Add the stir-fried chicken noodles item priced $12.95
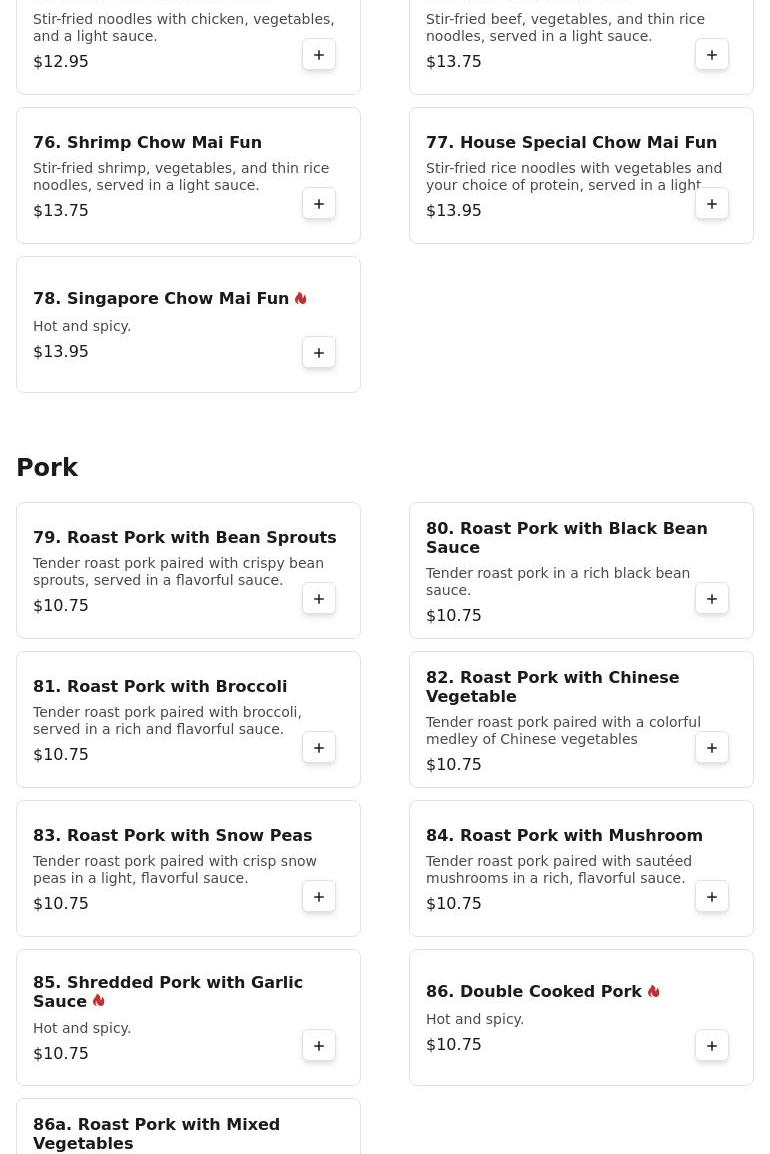The image size is (770, 1154). click(x=319, y=55)
